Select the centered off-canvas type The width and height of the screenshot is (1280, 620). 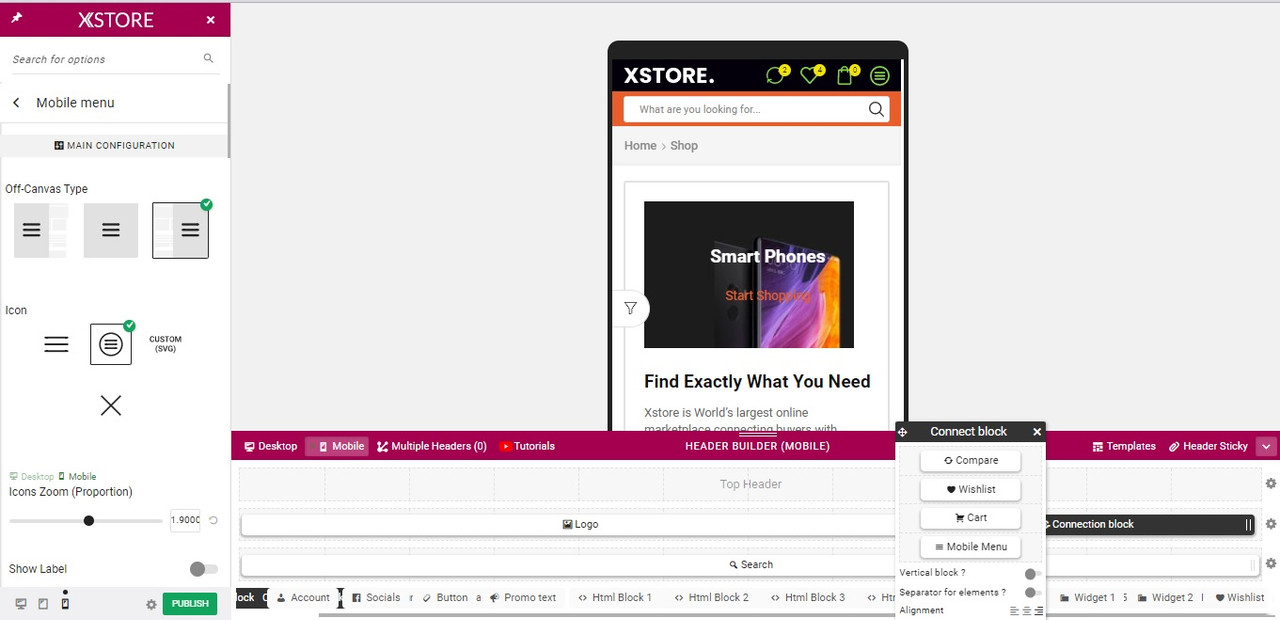coord(111,230)
